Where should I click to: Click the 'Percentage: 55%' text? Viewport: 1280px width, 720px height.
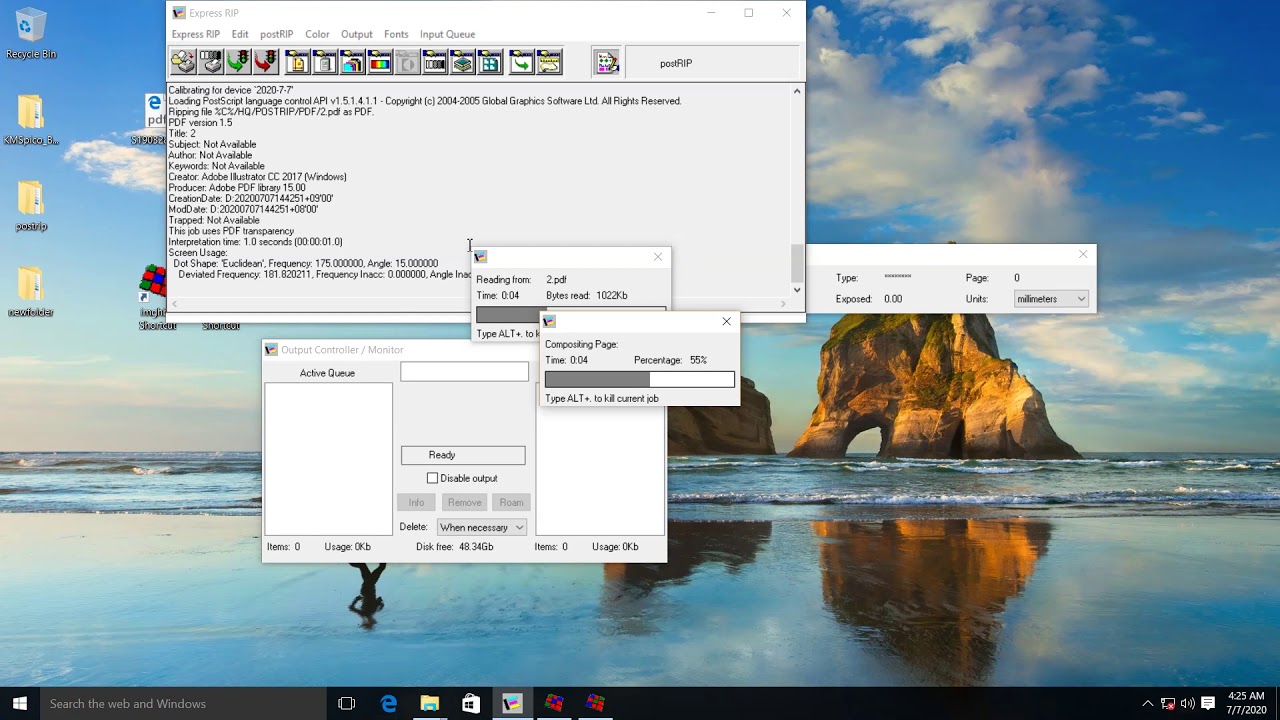670,360
